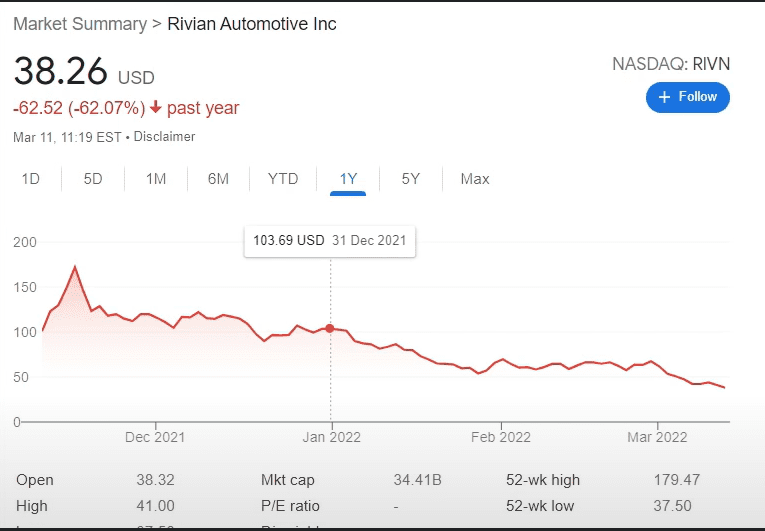Click the NASDAQ: RIVN ticker label

coord(671,64)
